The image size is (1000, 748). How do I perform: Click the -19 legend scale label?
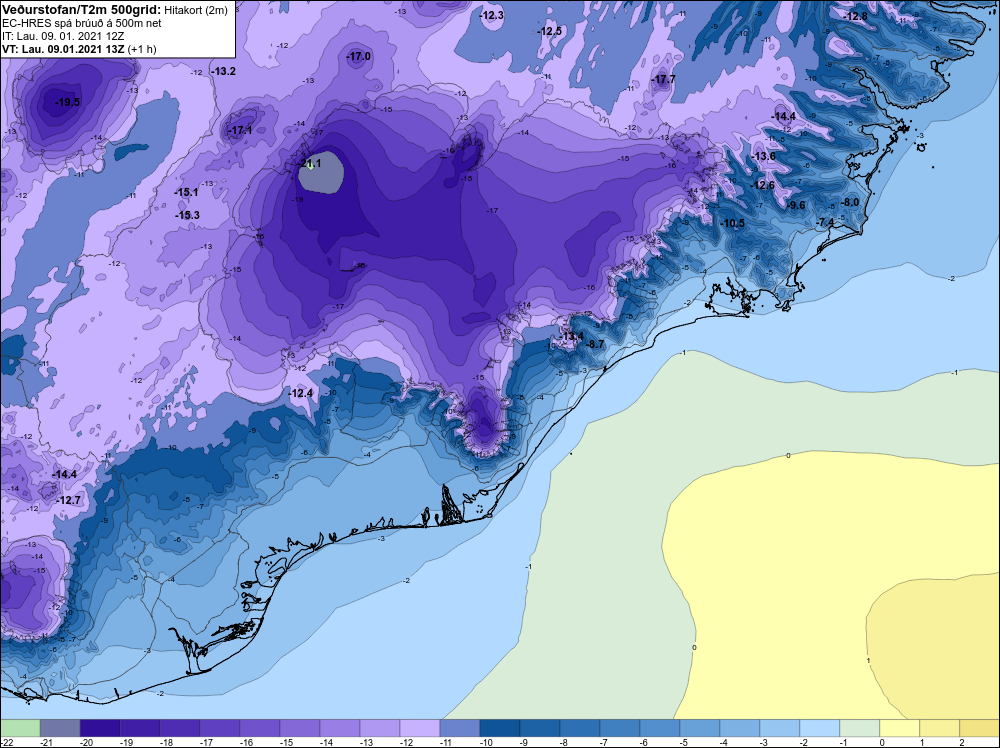point(126,742)
